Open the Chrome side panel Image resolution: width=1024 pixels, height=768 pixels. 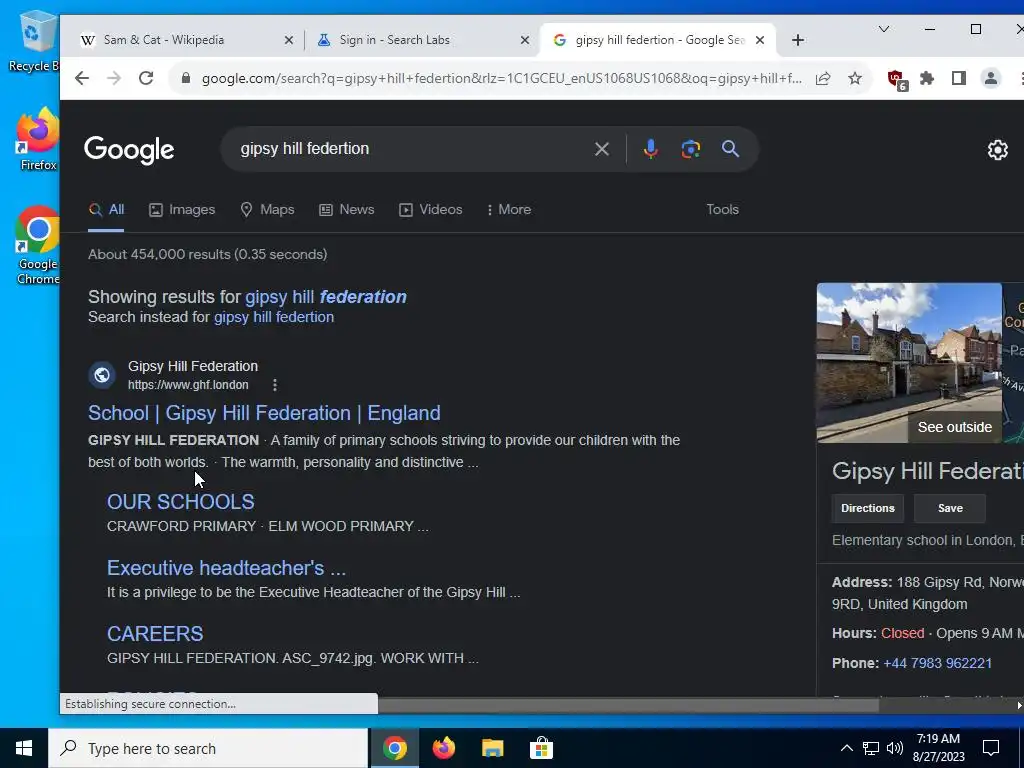[x=958, y=78]
